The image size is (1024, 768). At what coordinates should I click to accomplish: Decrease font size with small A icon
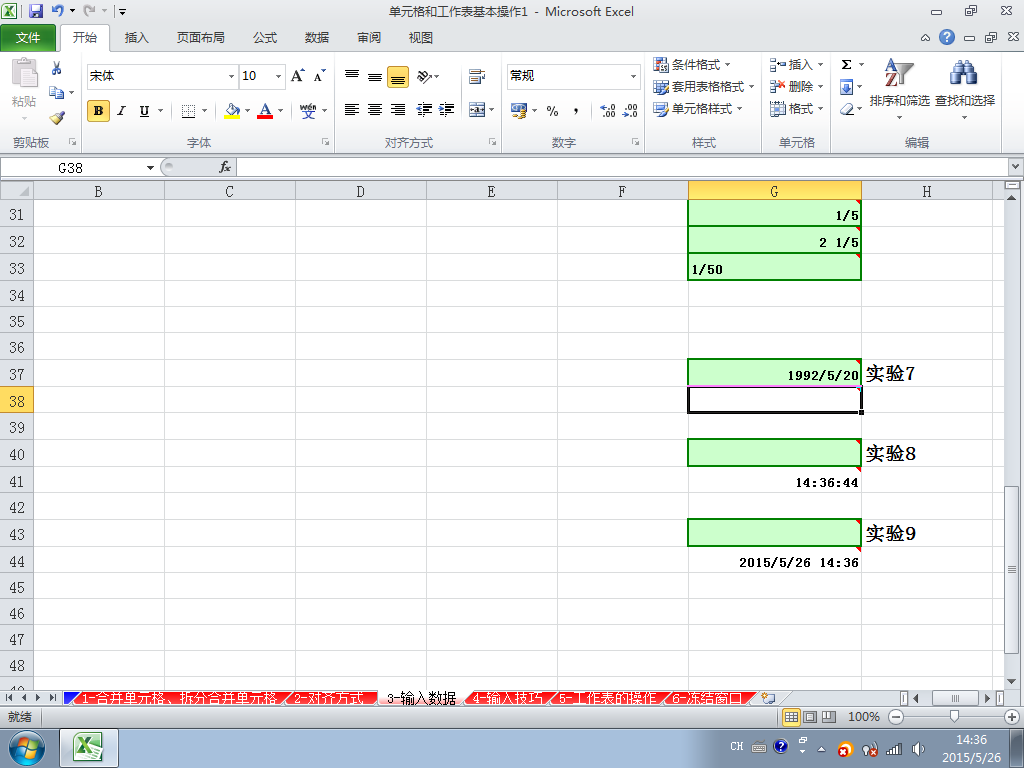[319, 76]
